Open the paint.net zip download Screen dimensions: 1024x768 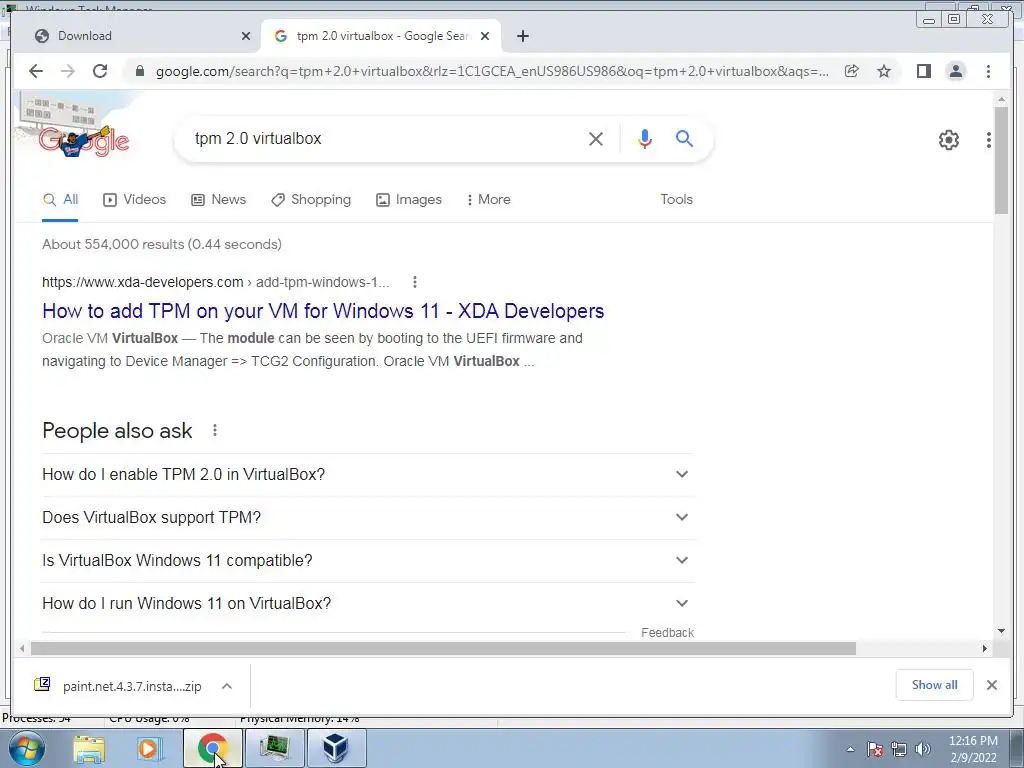click(x=132, y=686)
